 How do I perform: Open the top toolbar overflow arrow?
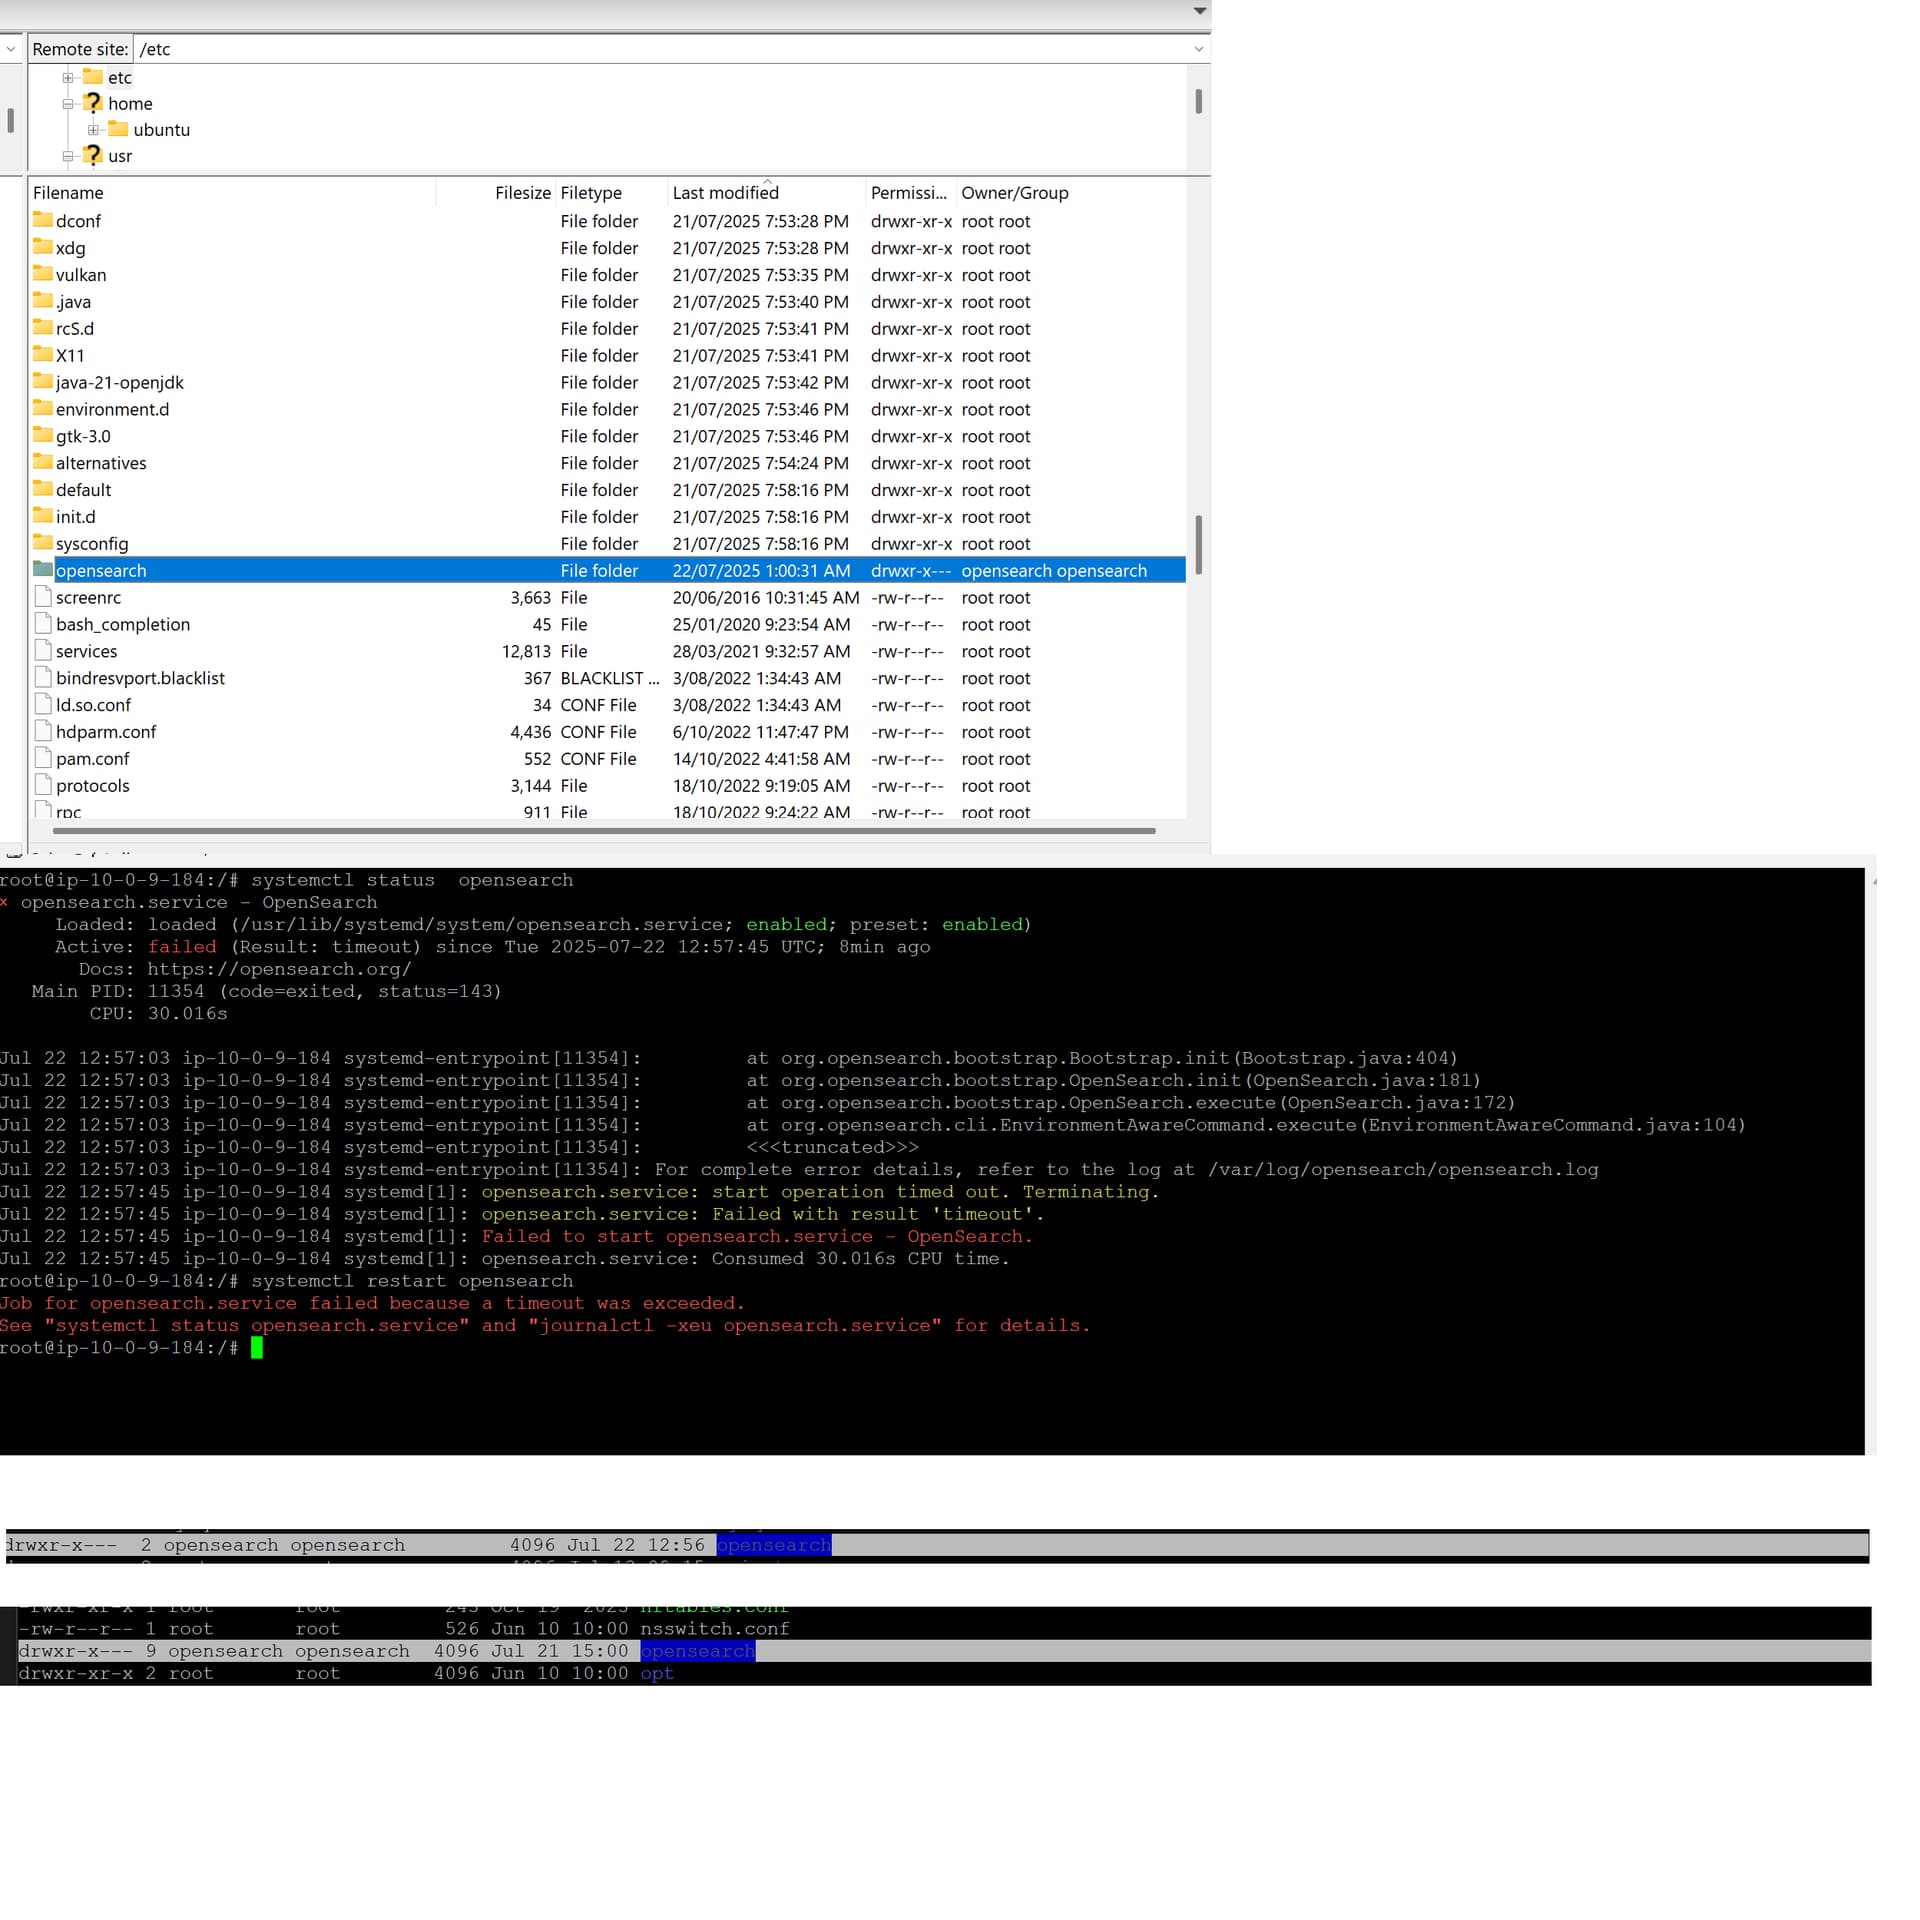(1200, 11)
